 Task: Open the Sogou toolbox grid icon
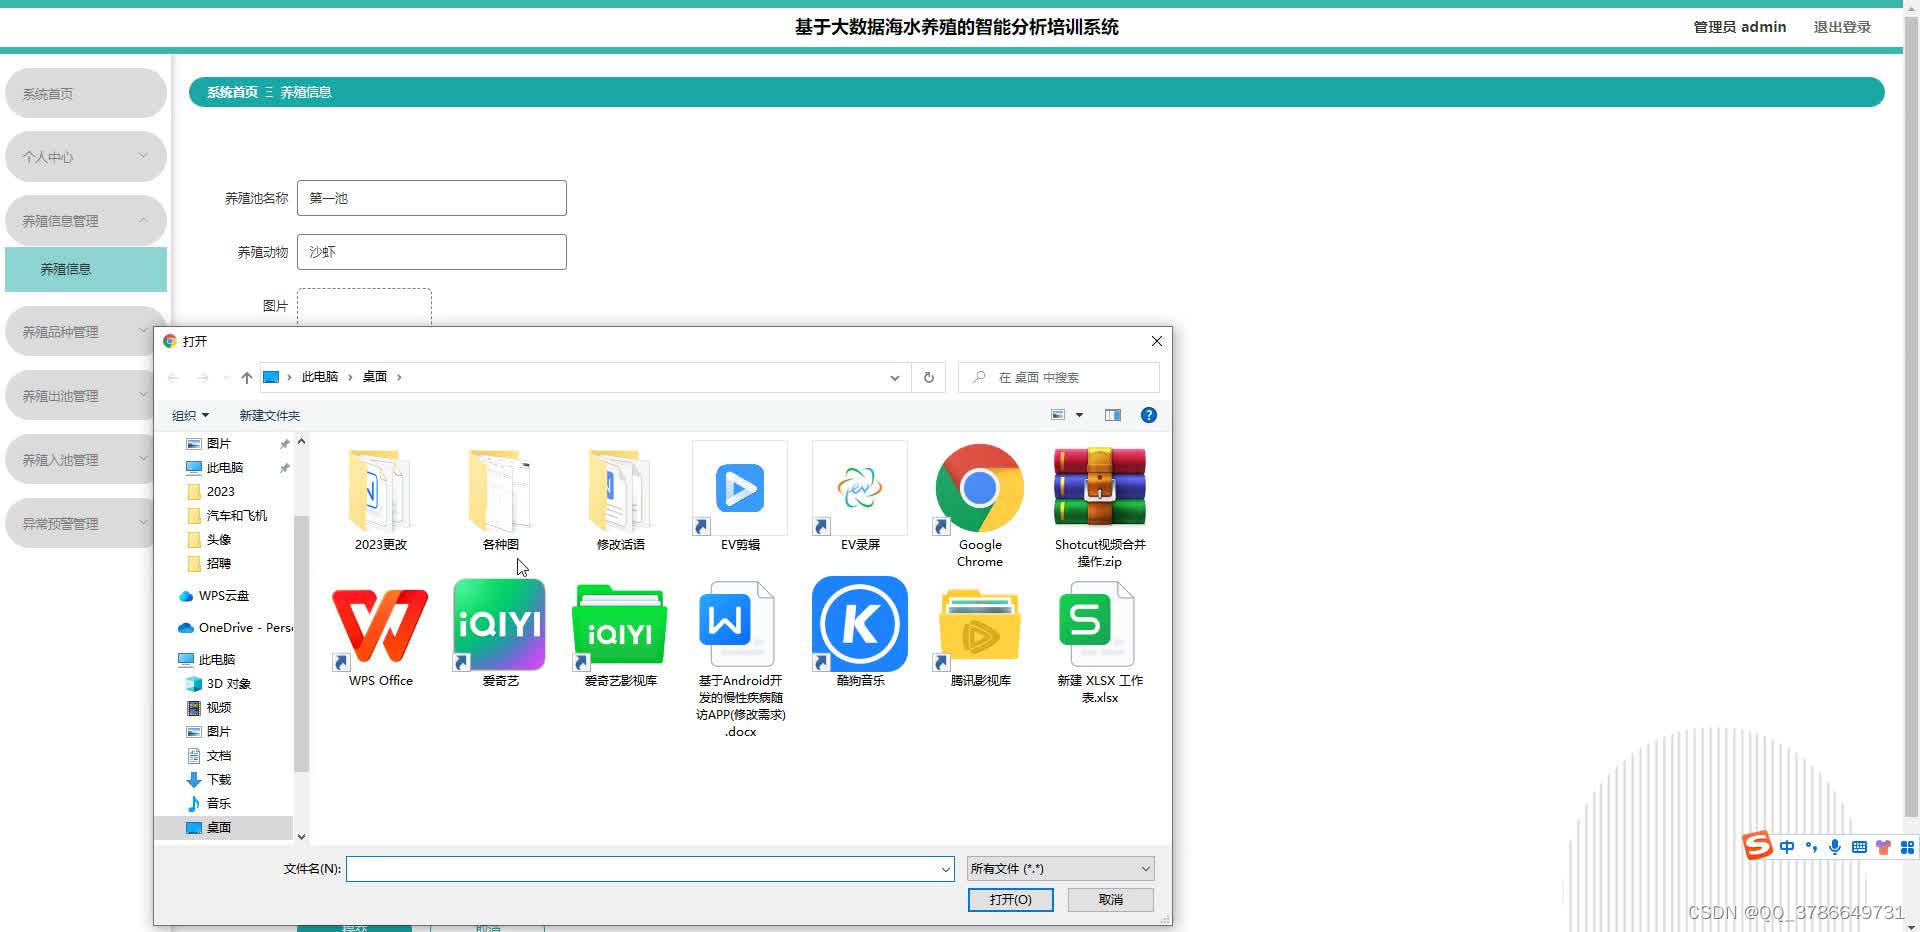1907,847
